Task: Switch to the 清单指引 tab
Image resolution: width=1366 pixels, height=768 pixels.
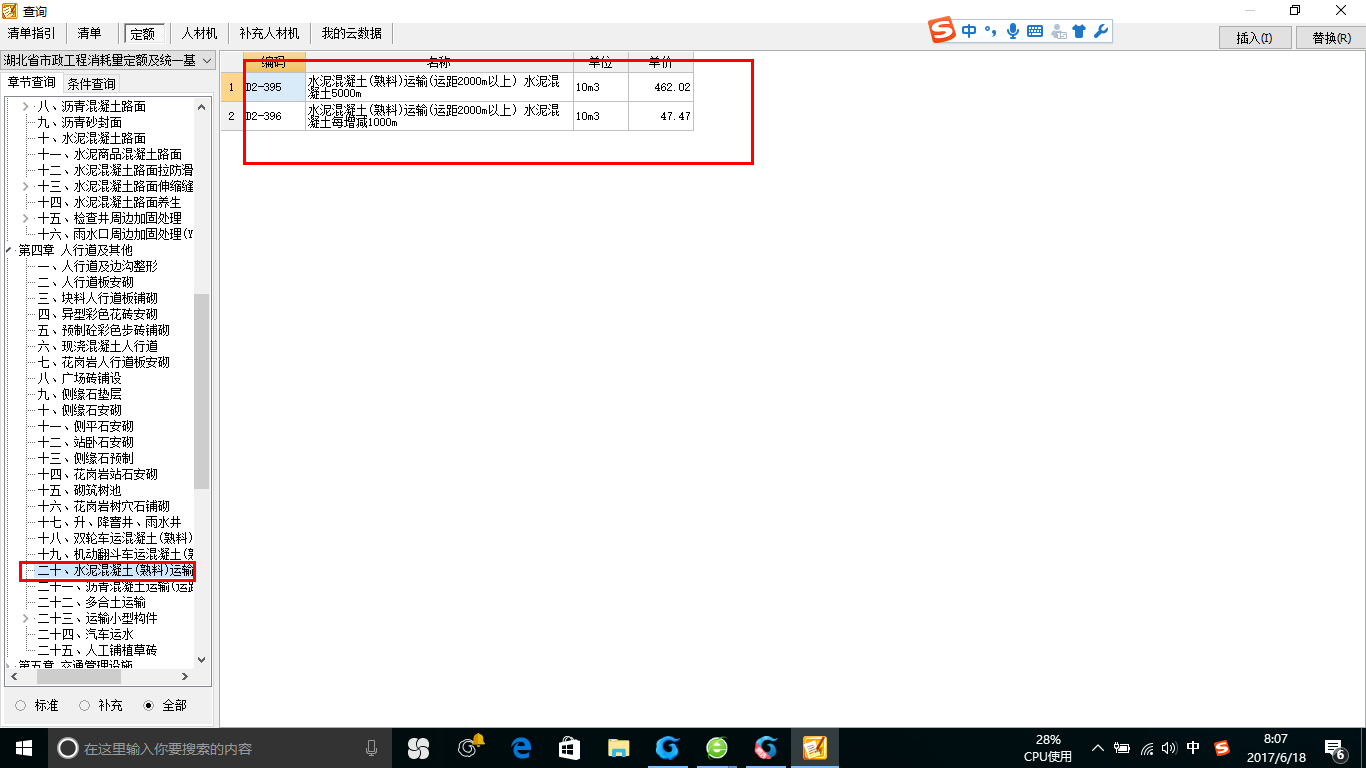Action: click(32, 33)
